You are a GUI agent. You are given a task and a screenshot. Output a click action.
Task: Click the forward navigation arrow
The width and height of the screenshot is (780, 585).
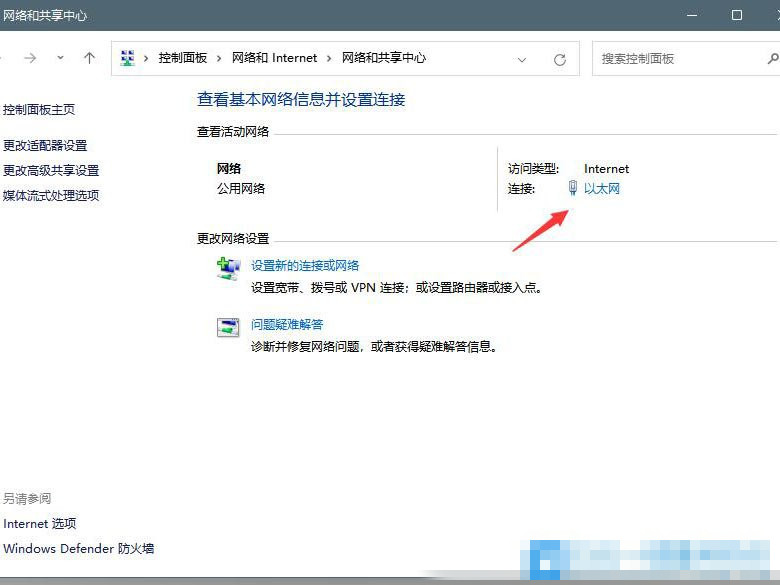30,58
